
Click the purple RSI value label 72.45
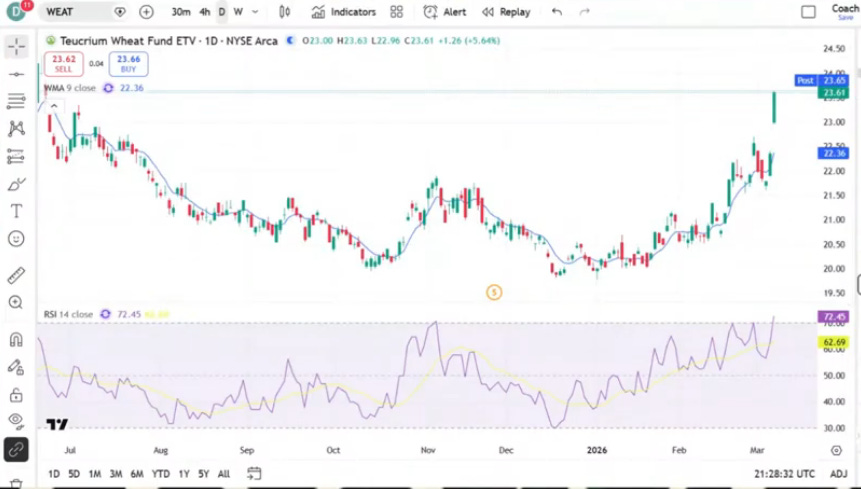pos(834,317)
